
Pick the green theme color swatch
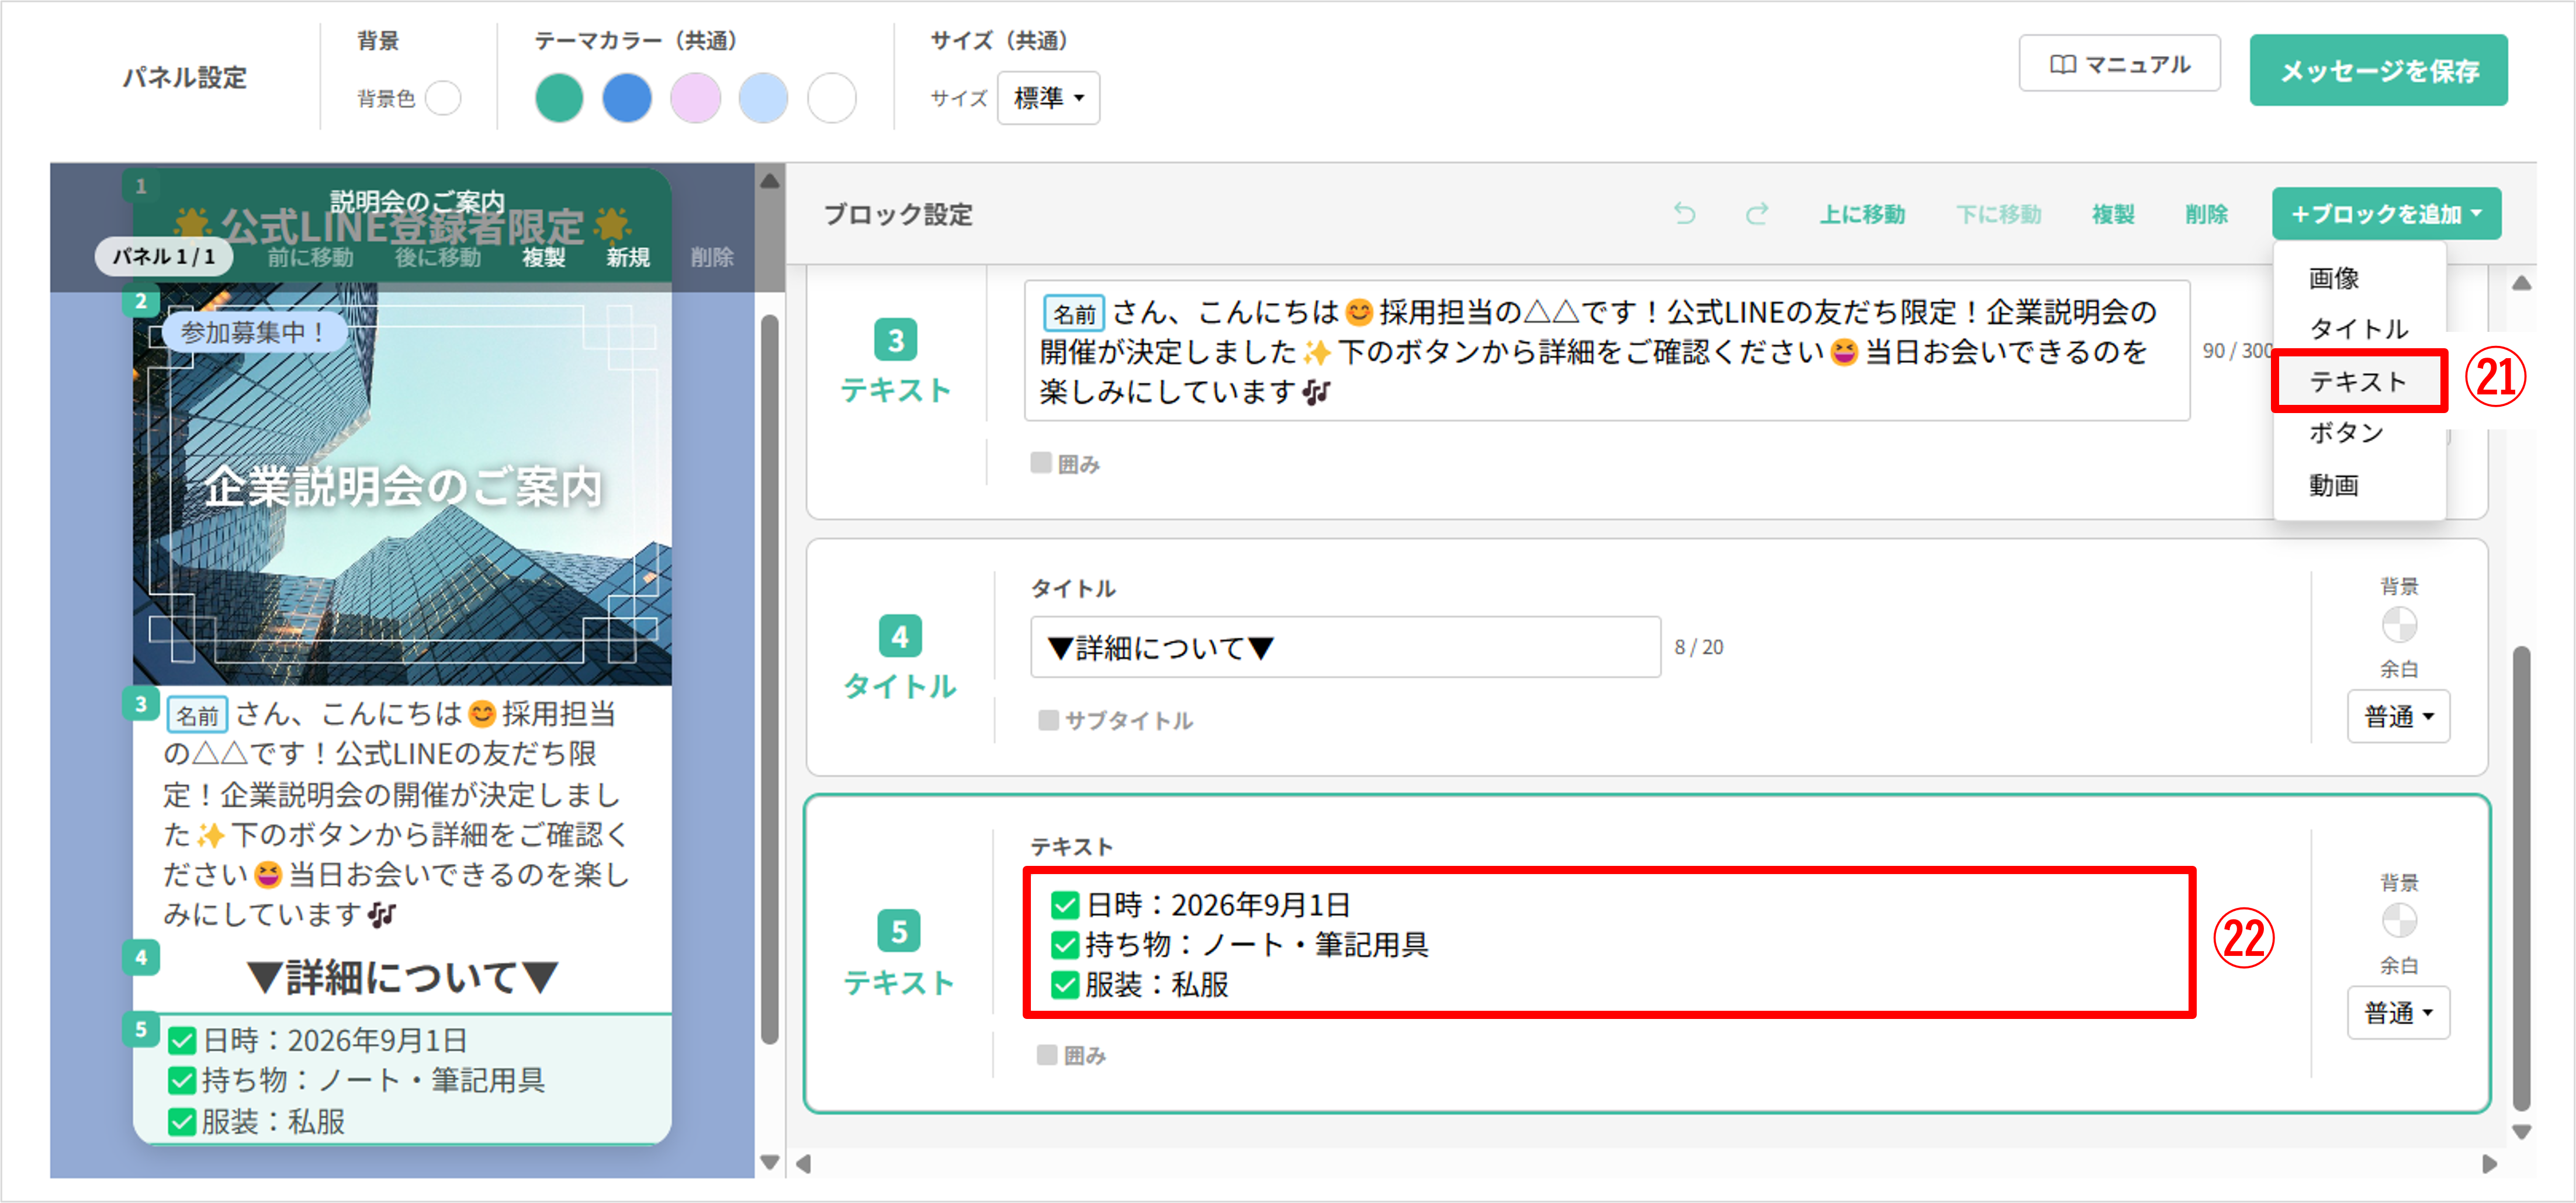click(559, 99)
